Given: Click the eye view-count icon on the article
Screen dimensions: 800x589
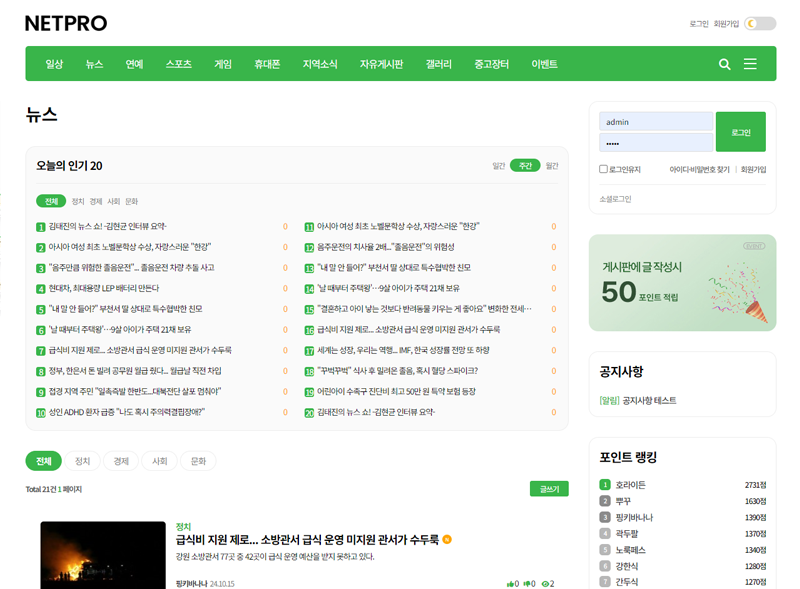Looking at the screenshot, I should pyautogui.click(x=546, y=583).
